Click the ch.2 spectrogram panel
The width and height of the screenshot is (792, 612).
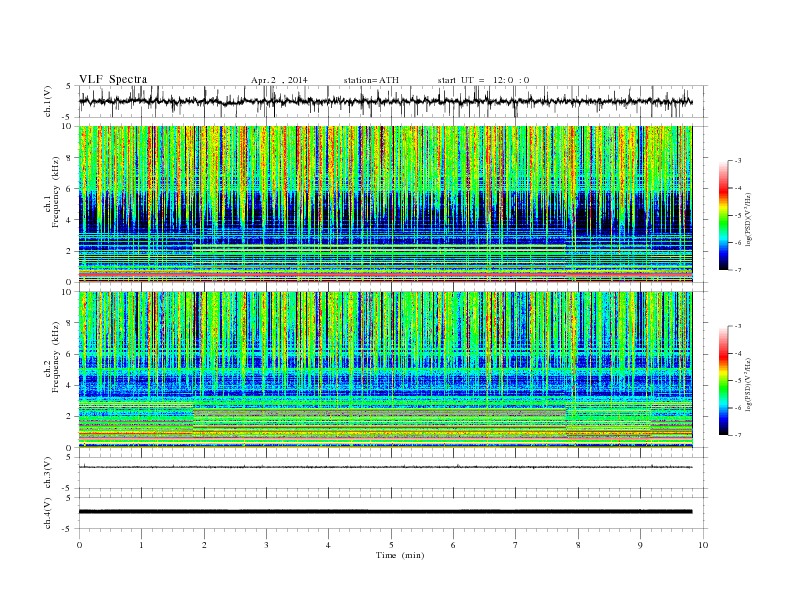point(385,369)
